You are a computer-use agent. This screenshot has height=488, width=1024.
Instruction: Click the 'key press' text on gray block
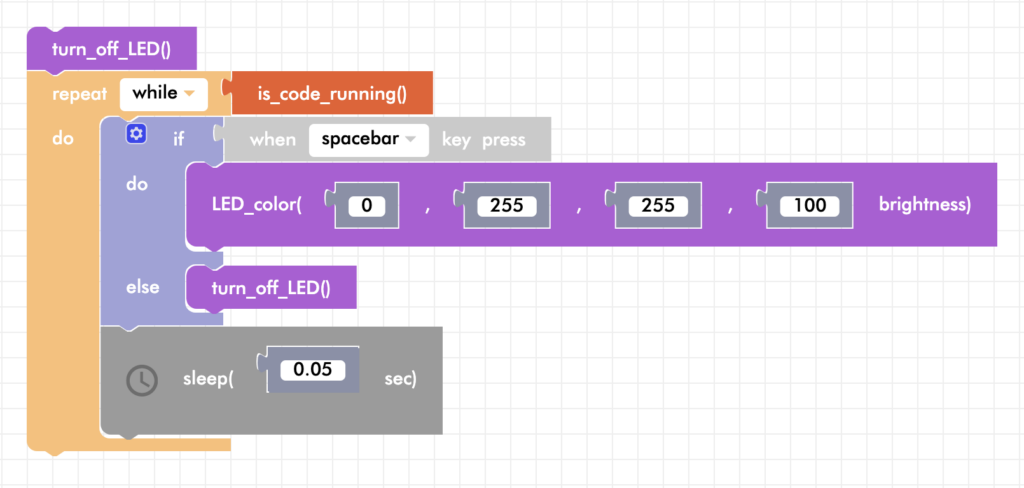[x=483, y=140]
